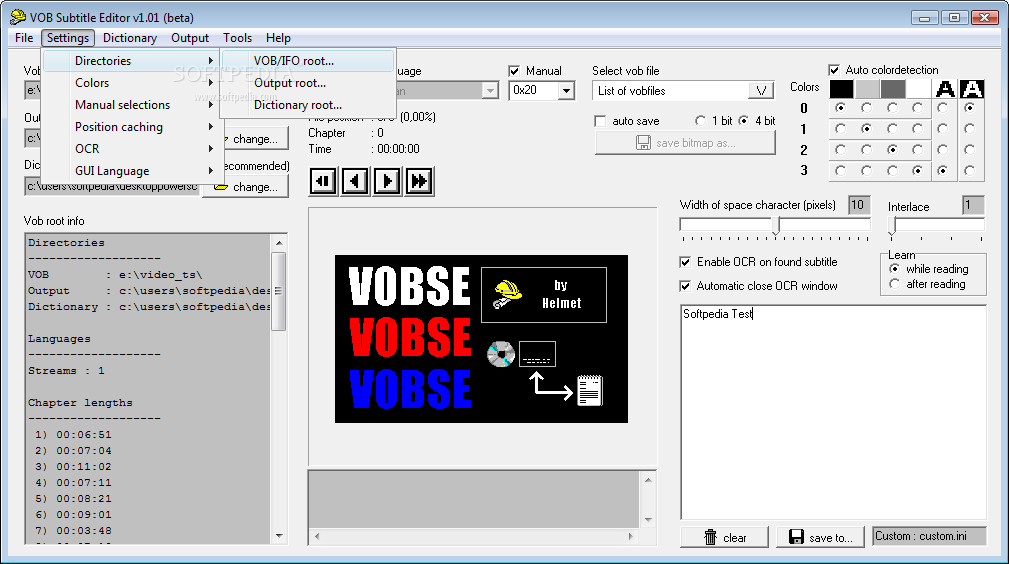This screenshot has height=564, width=1009.
Task: Click the white color swatch
Action: [918, 89]
